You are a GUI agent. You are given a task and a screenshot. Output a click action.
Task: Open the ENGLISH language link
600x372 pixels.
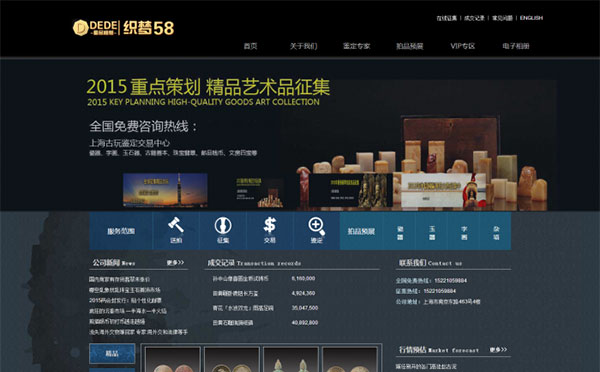point(531,18)
